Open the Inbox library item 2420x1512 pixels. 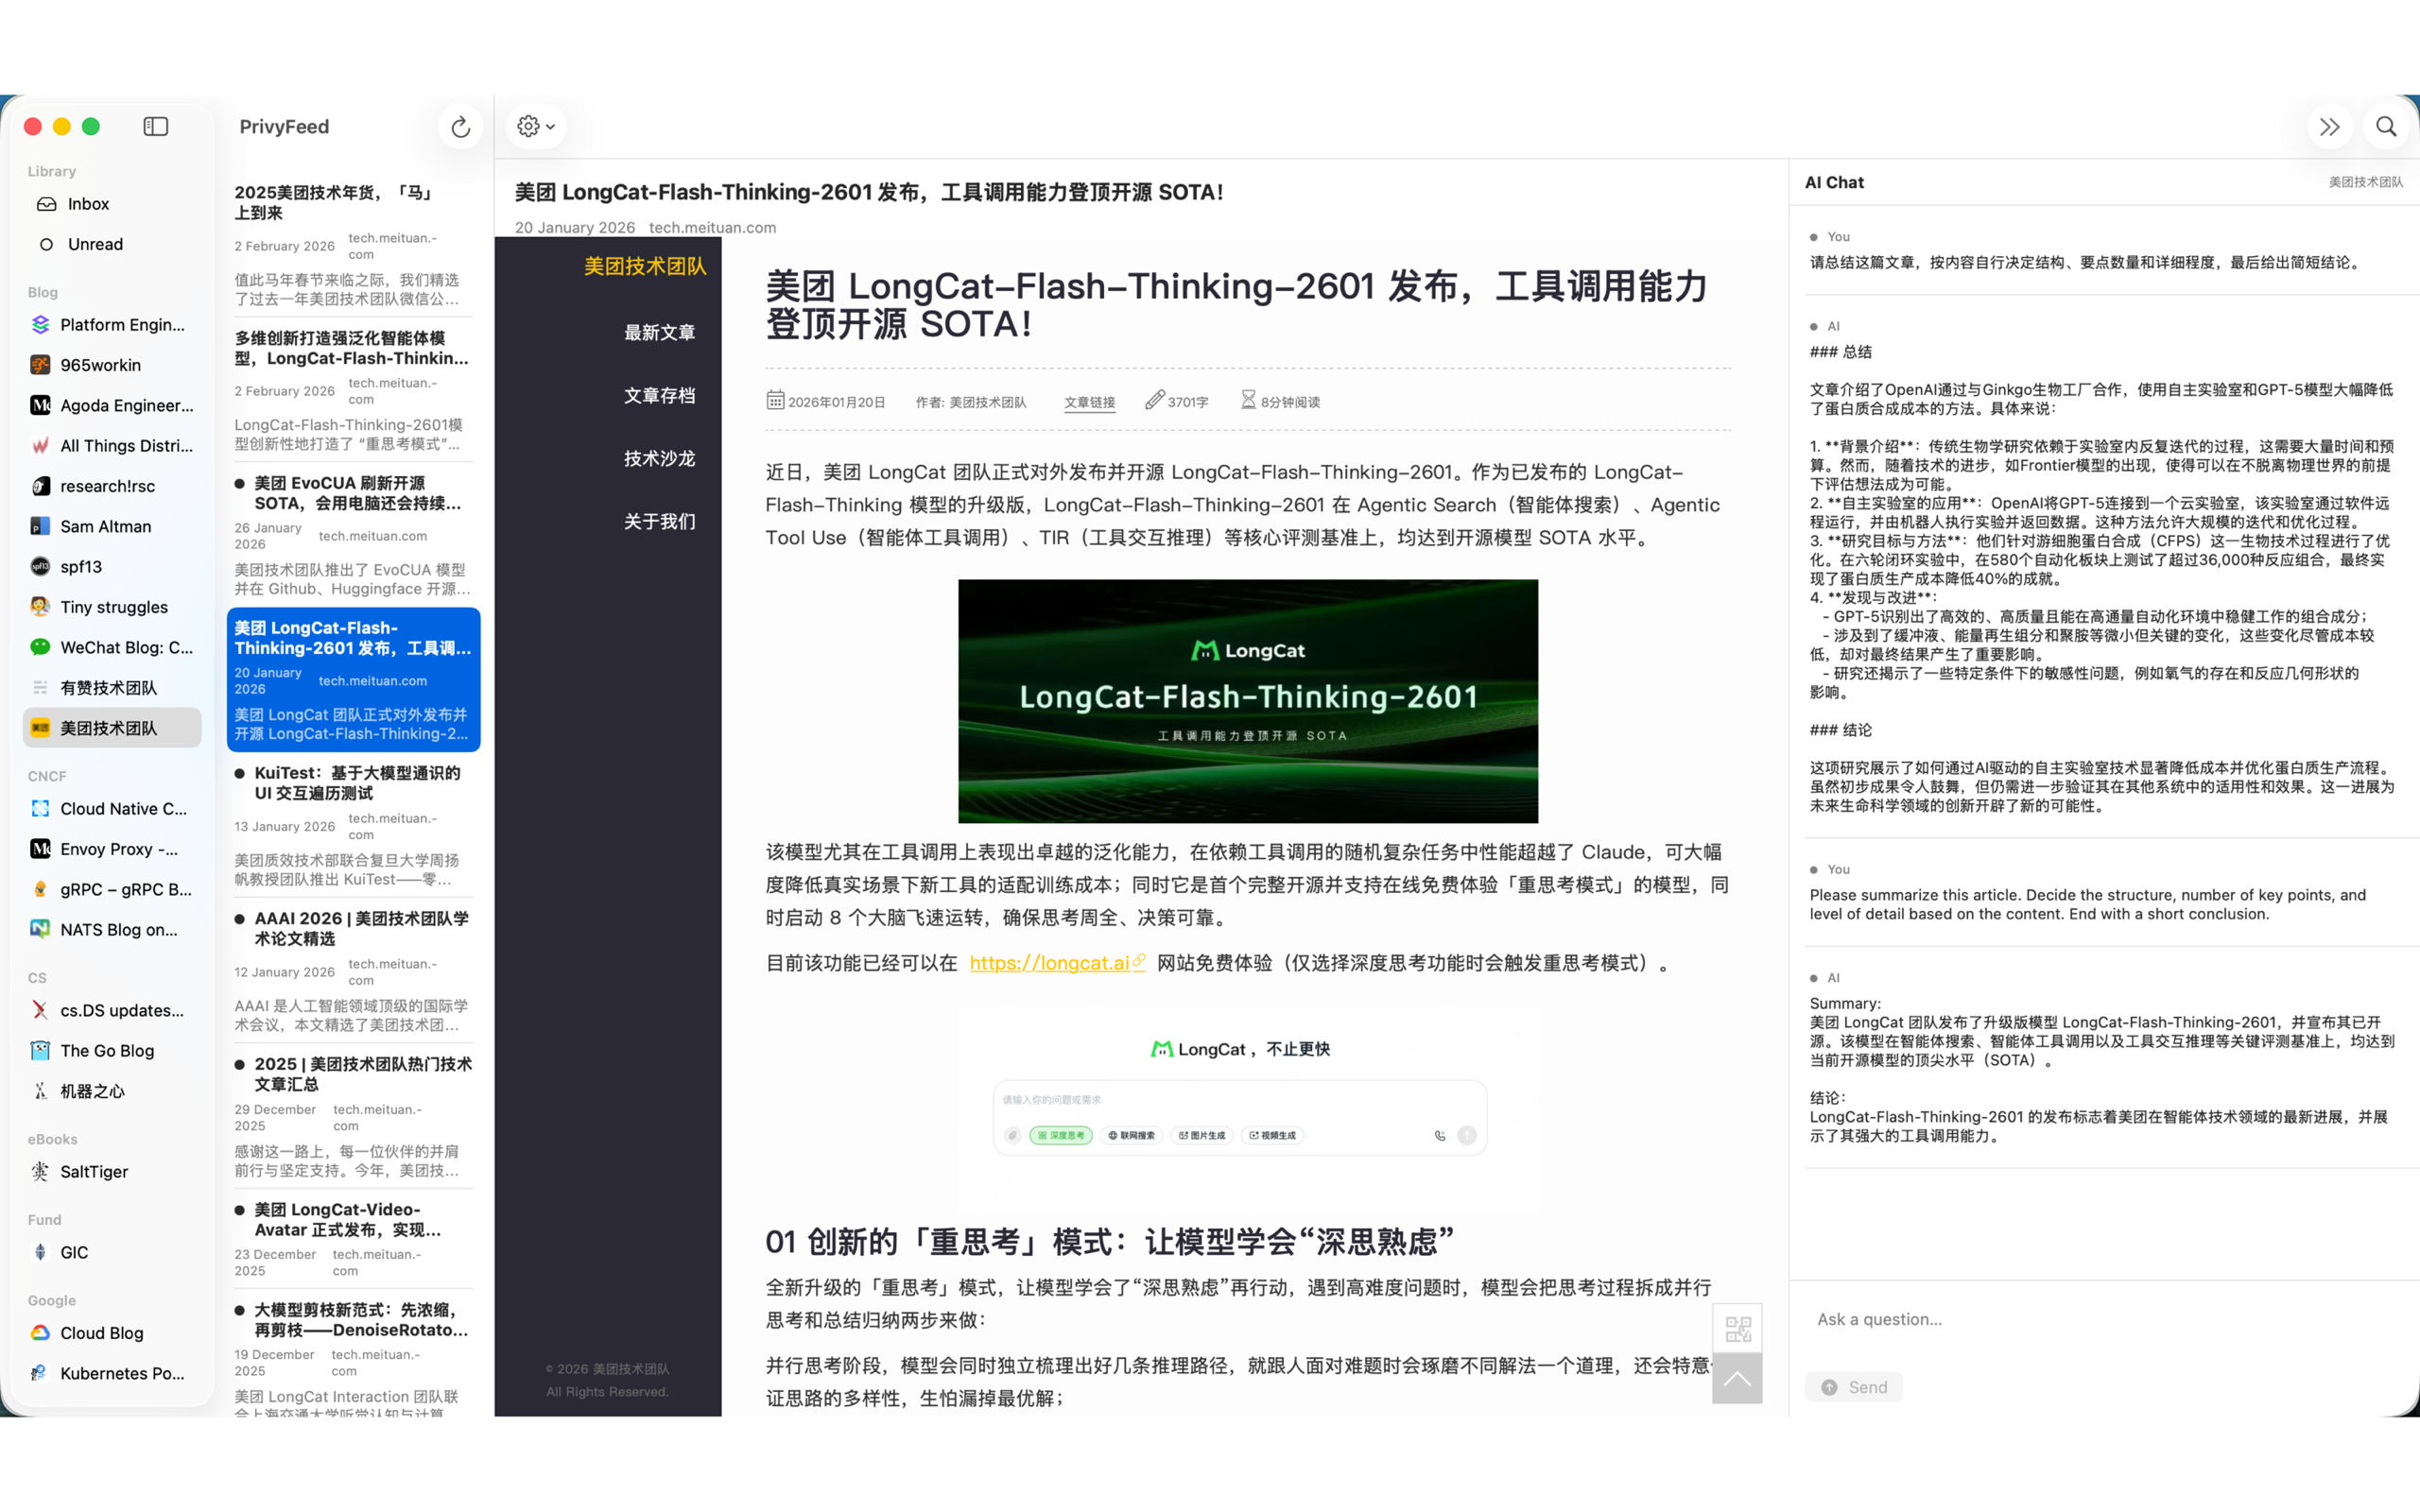click(x=88, y=204)
